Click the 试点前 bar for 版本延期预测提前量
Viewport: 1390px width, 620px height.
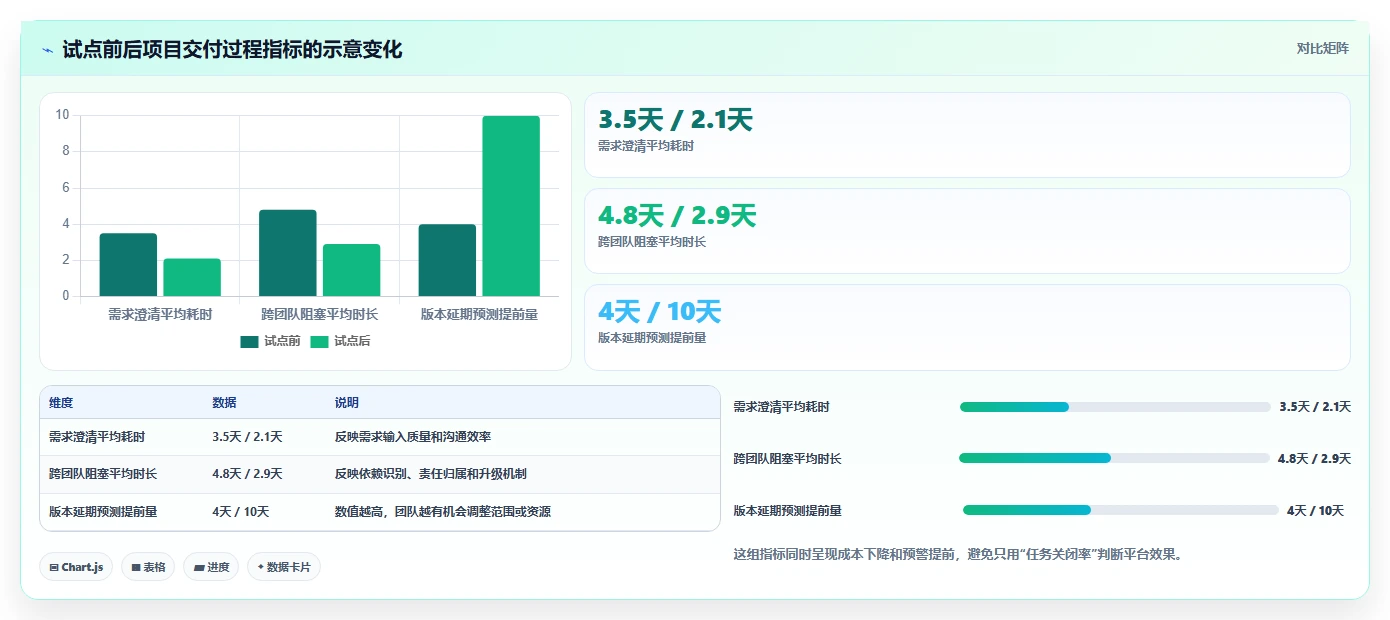point(447,260)
